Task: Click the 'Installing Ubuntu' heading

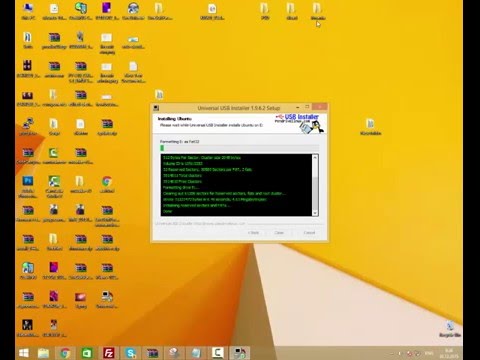Action: pyautogui.click(x=175, y=119)
